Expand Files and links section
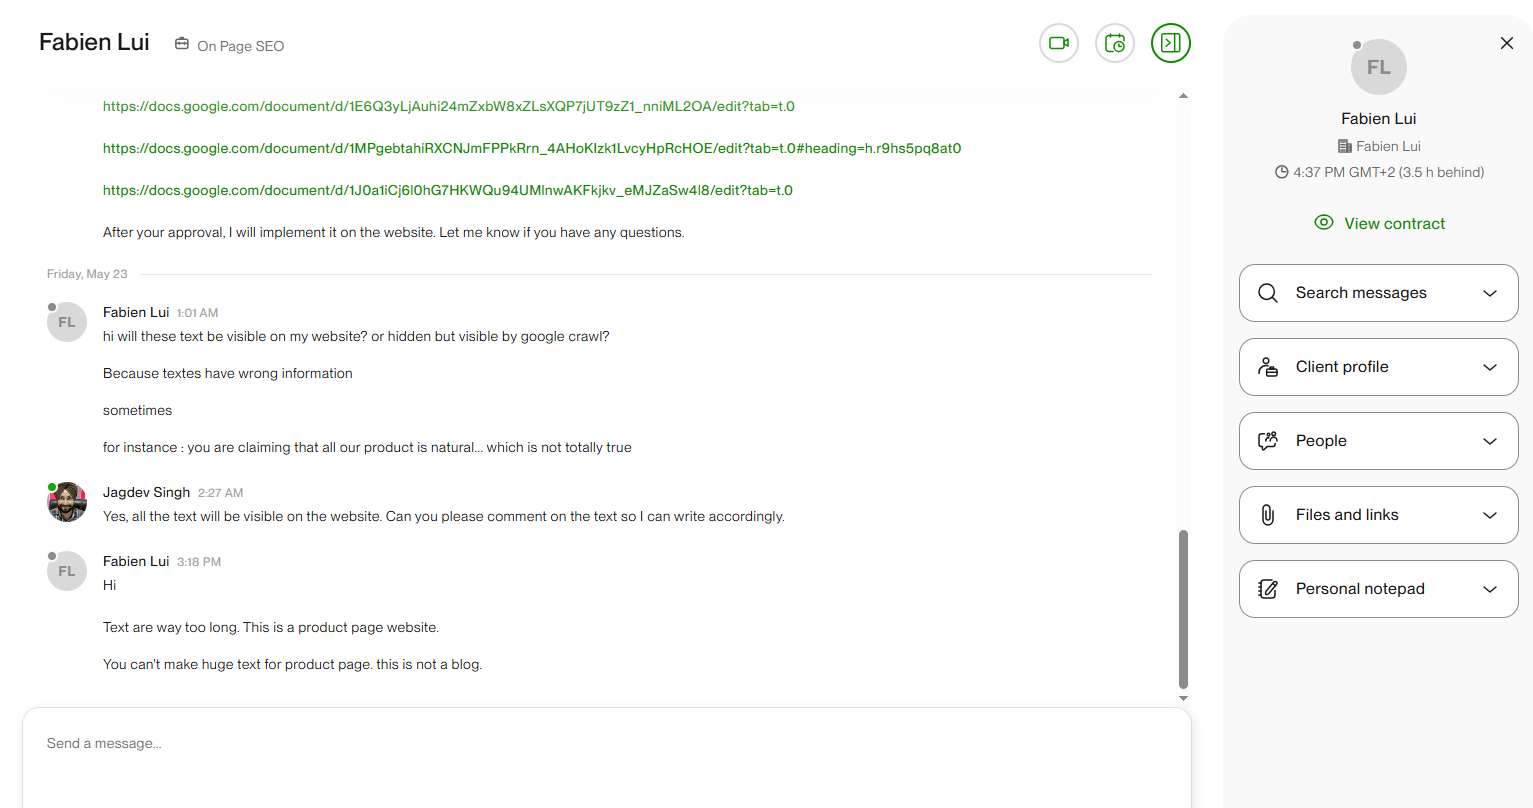 pos(1378,515)
